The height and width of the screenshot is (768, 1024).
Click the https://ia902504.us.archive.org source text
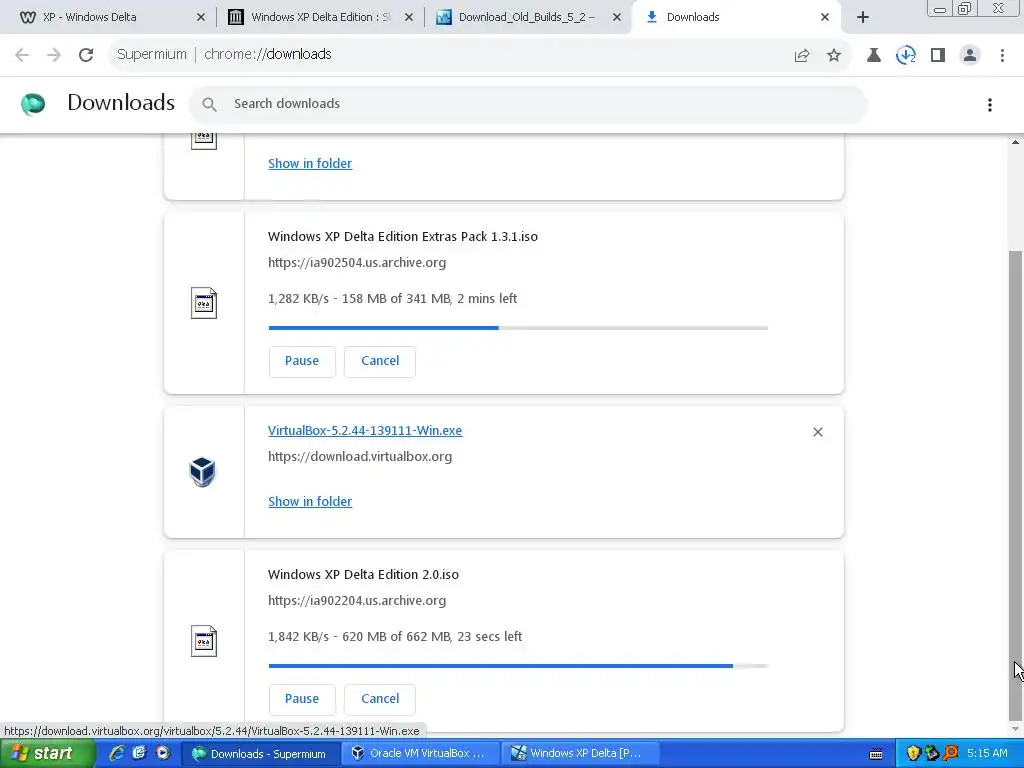(357, 263)
